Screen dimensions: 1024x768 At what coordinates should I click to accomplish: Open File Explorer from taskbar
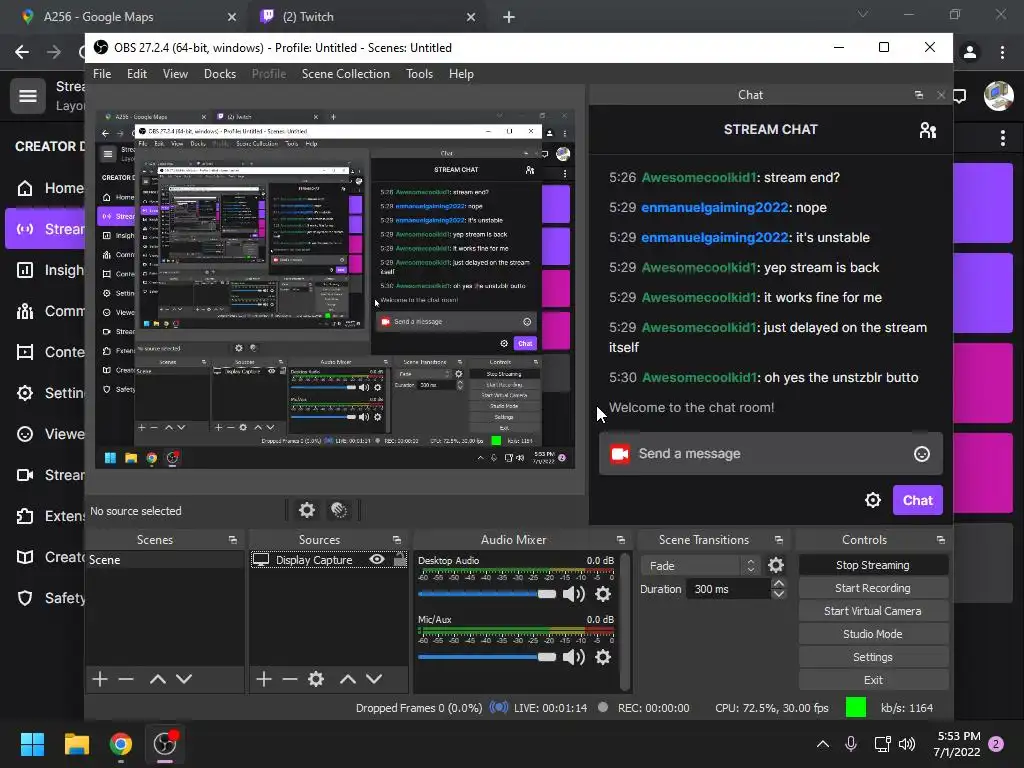click(76, 744)
